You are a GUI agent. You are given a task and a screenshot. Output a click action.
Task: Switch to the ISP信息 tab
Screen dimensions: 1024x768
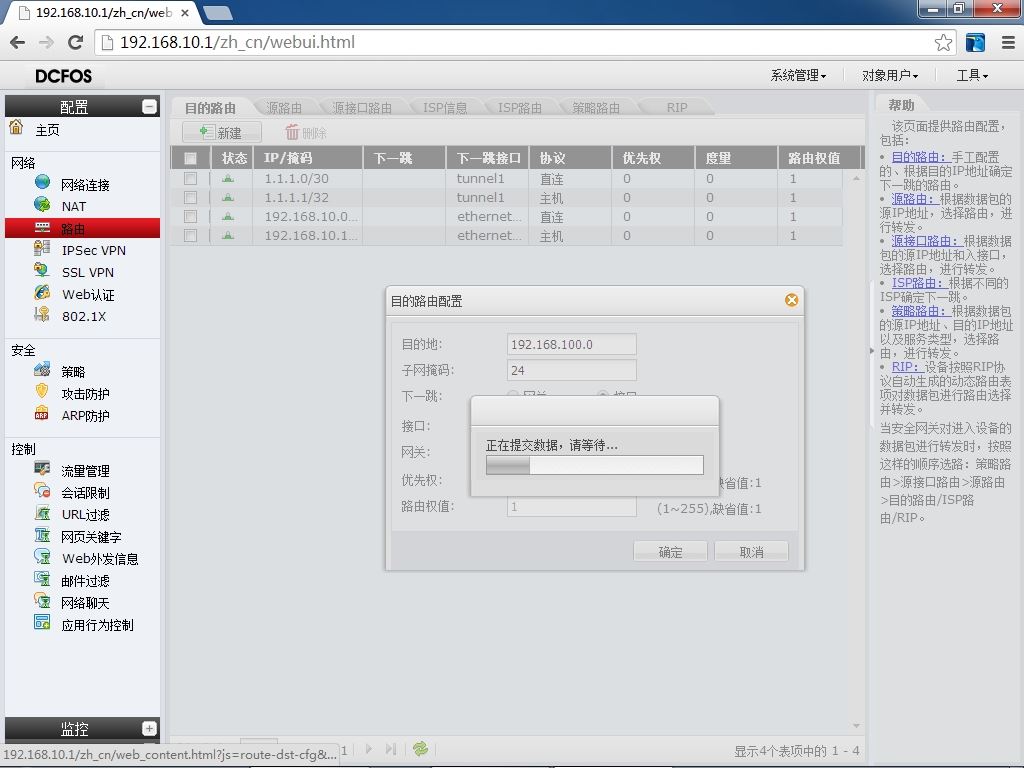445,108
